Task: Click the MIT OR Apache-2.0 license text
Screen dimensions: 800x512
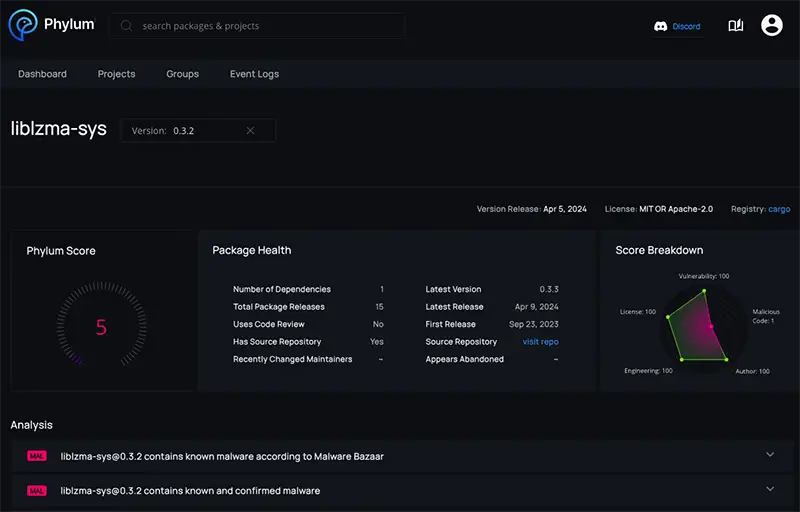Action: (x=676, y=209)
